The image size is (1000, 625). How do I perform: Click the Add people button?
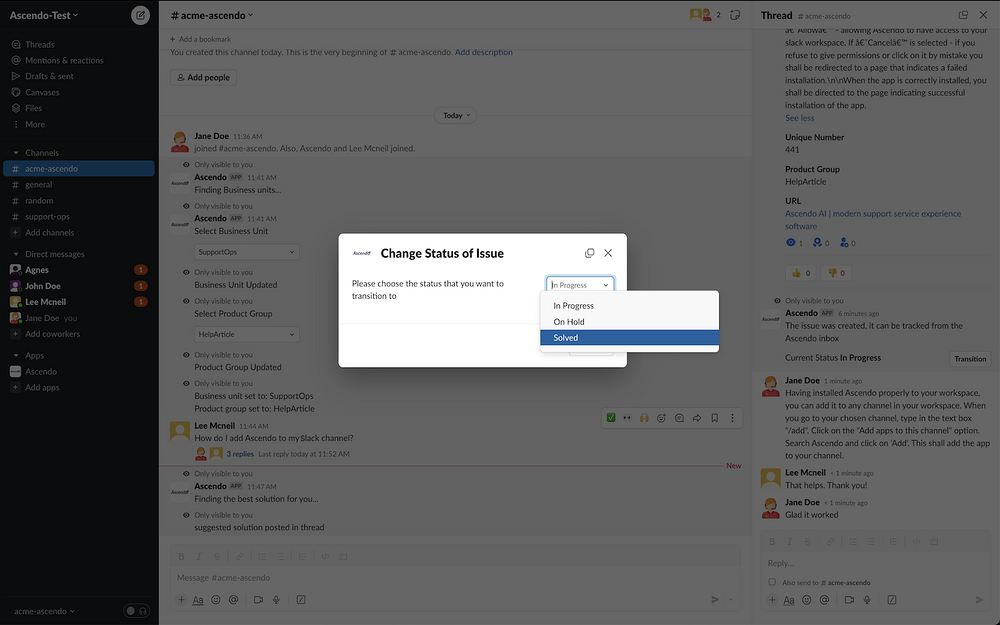coord(203,77)
